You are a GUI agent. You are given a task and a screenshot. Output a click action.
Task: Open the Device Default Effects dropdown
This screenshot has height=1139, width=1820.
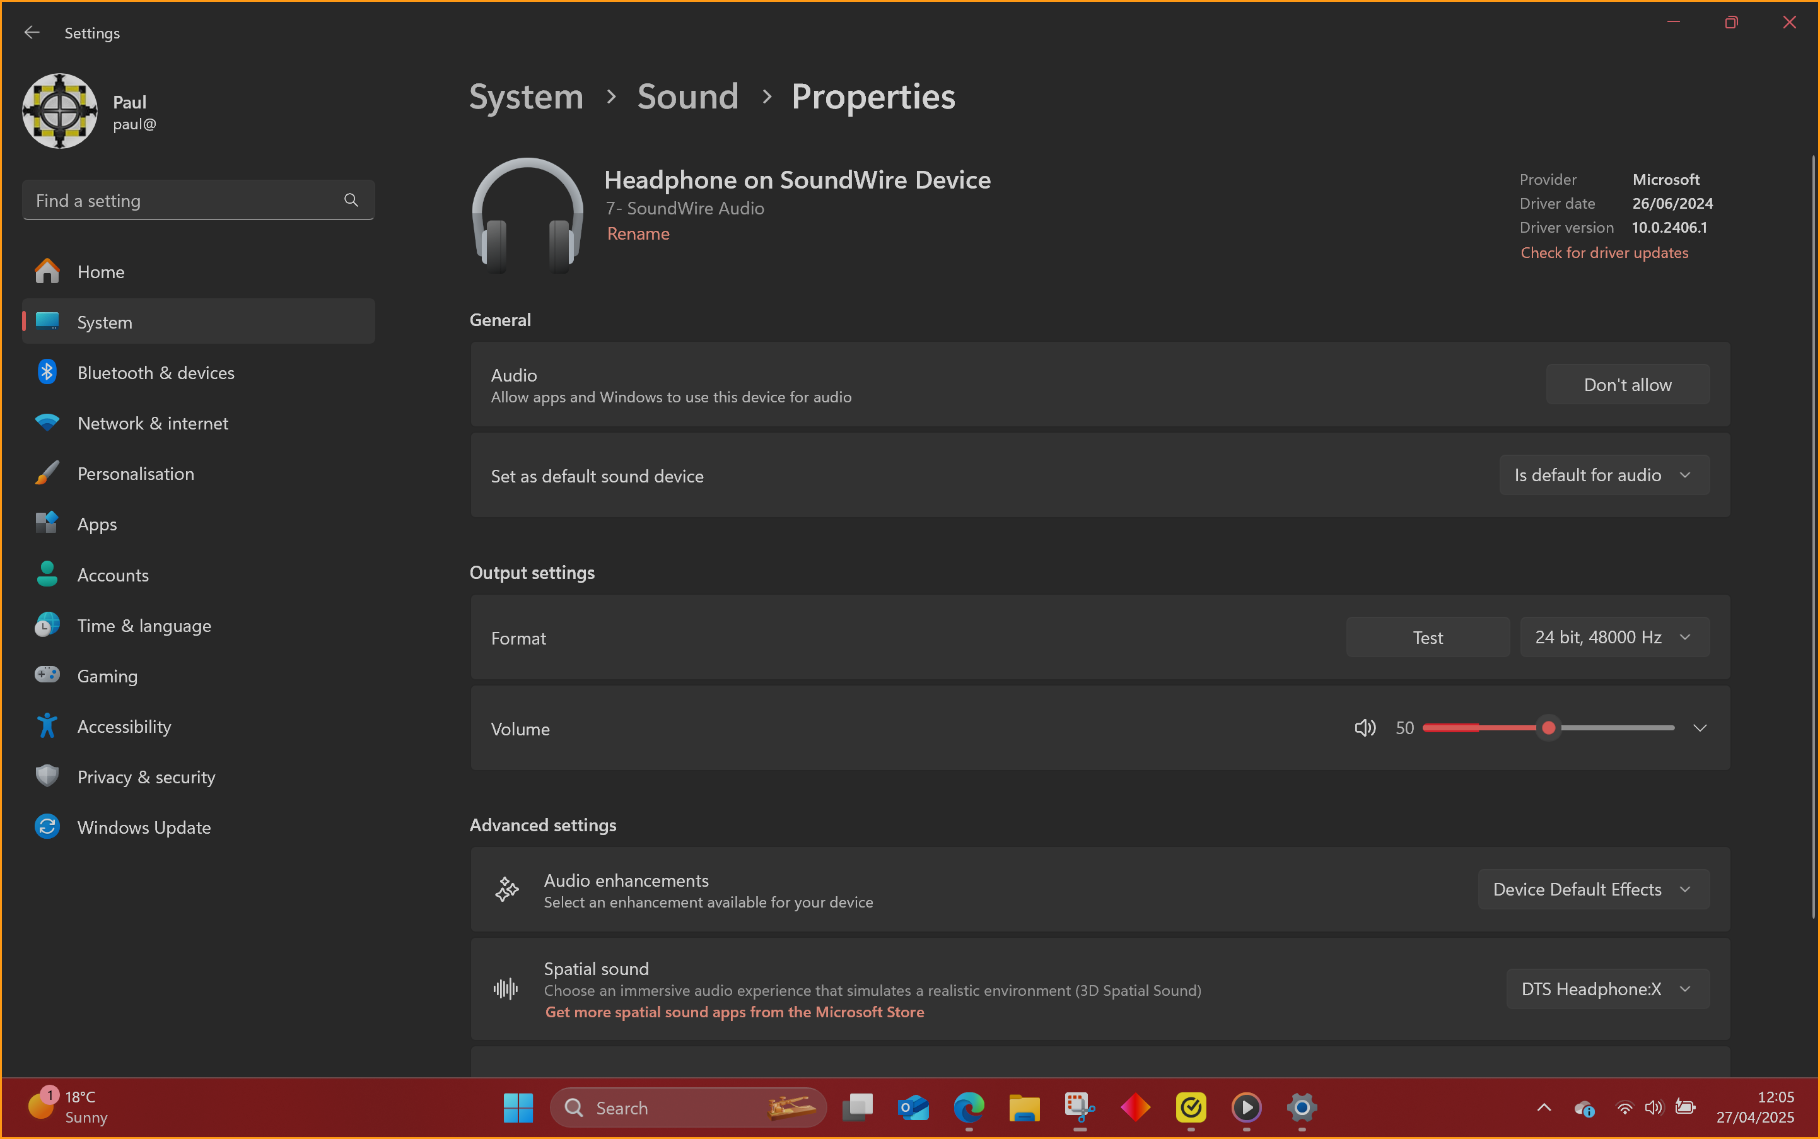pos(1593,889)
